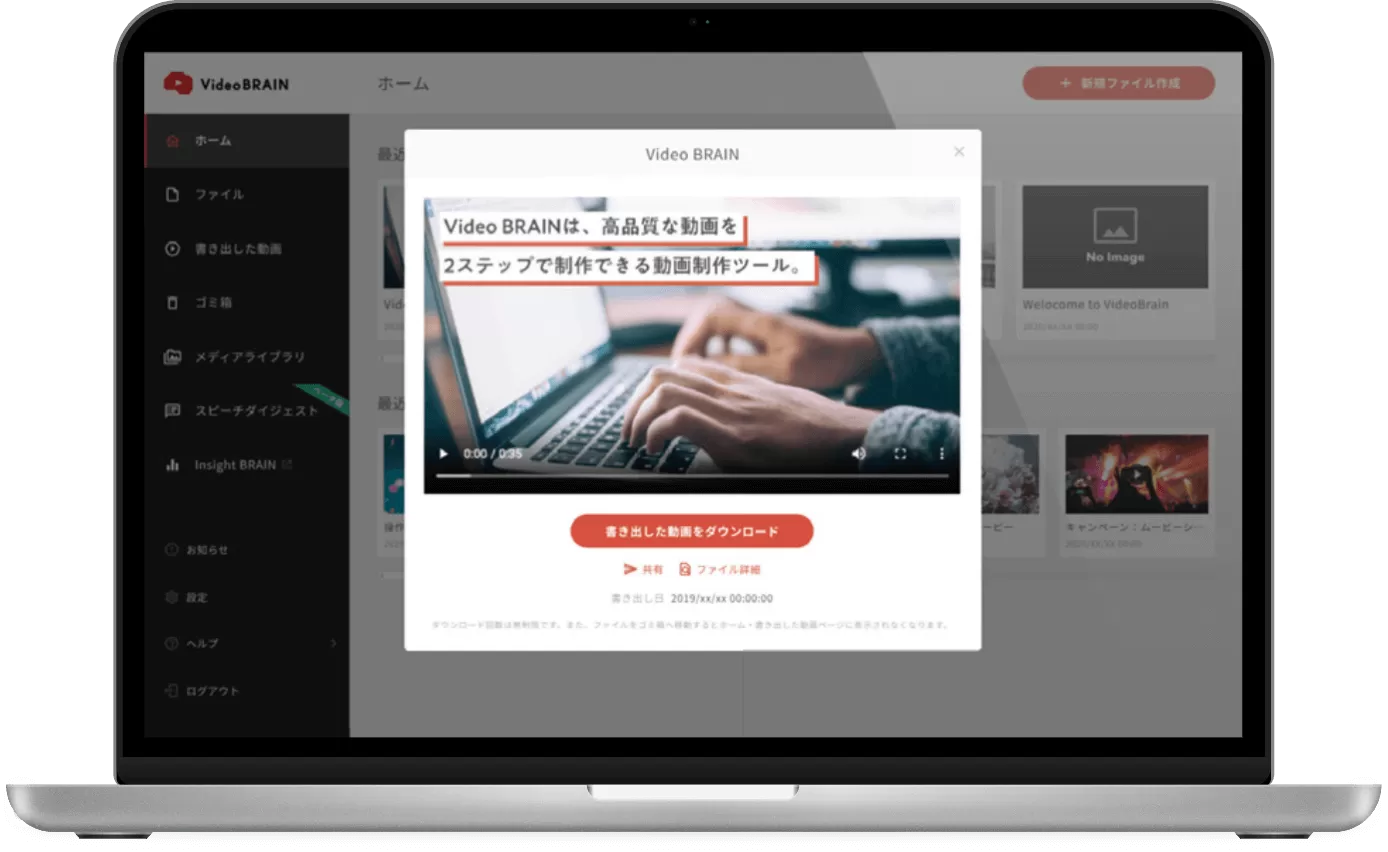The height and width of the screenshot is (852, 1388).
Task: Click the Video BRAIN dialog title
Action: tap(692, 155)
